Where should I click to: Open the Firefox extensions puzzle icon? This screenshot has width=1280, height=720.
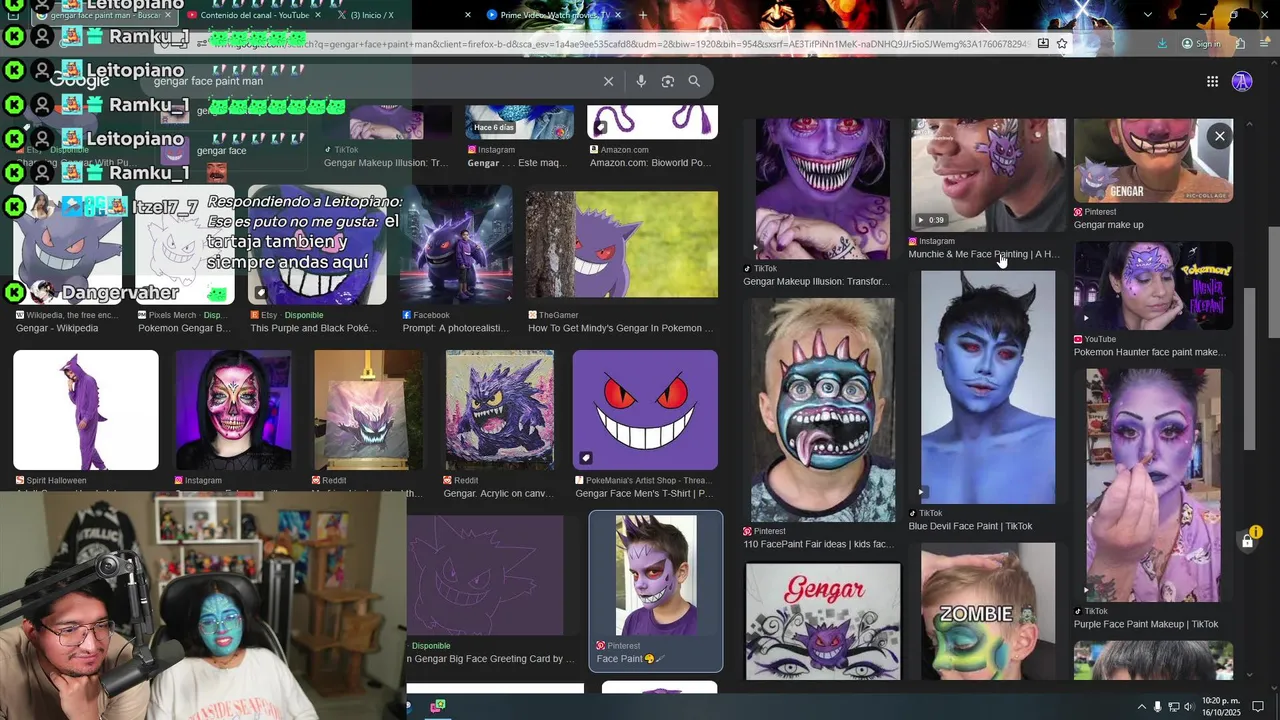pyautogui.click(x=1240, y=44)
